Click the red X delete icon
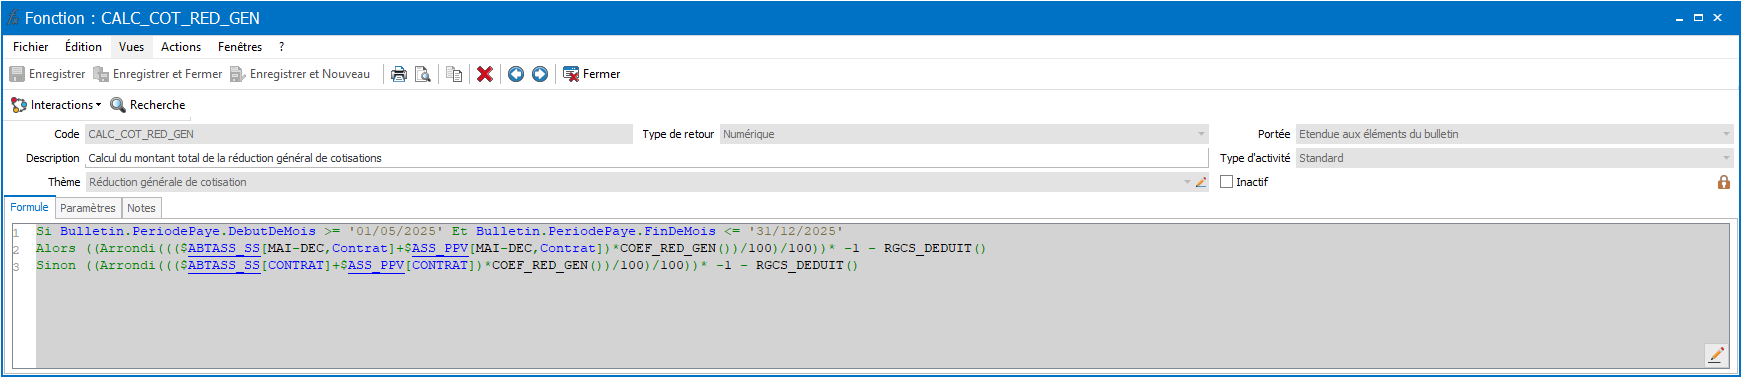The width and height of the screenshot is (1742, 378). click(485, 74)
